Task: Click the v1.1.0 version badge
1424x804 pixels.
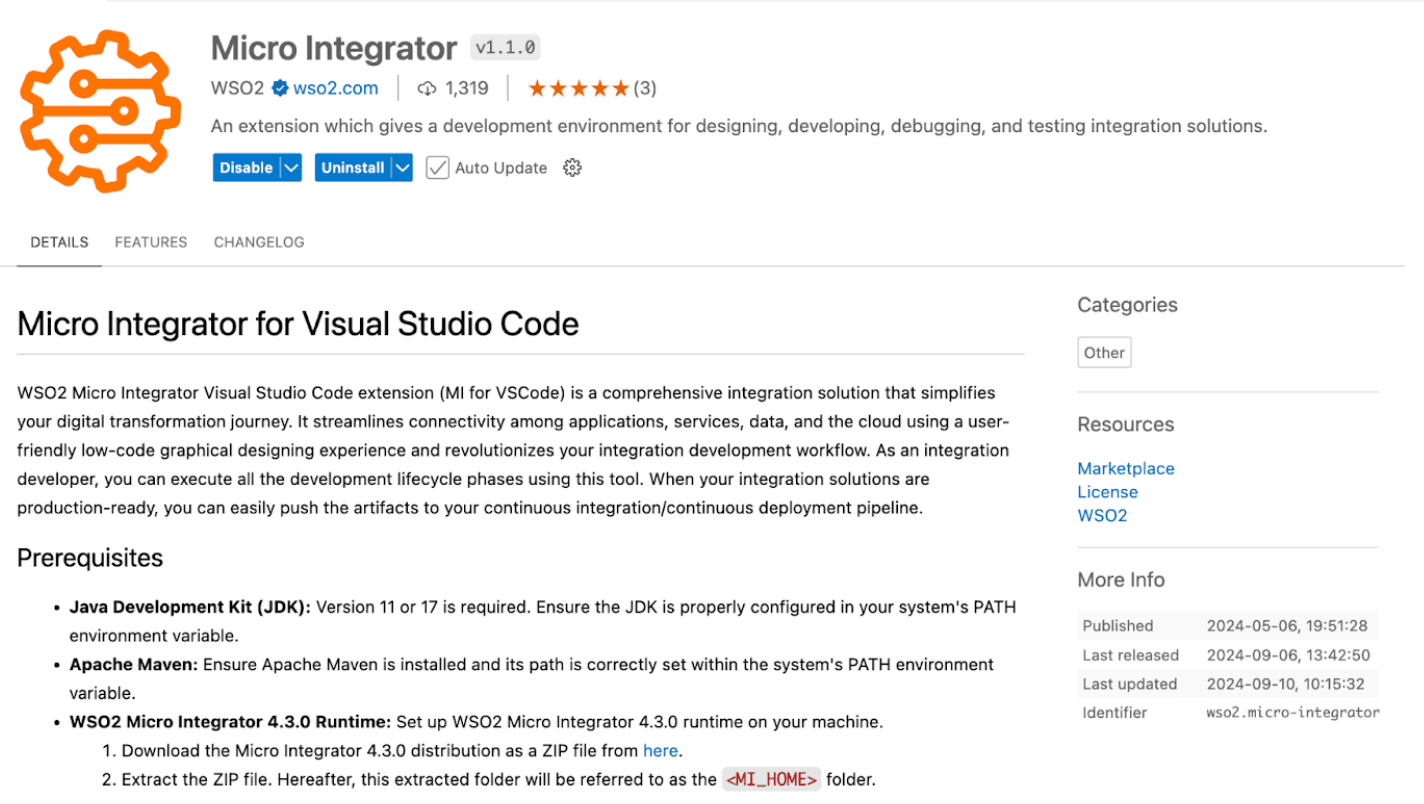Action: (505, 47)
